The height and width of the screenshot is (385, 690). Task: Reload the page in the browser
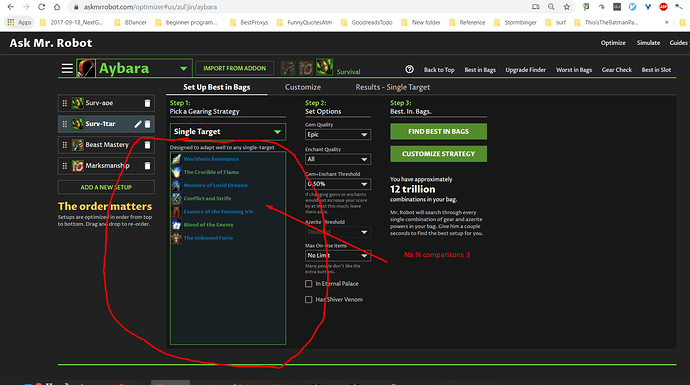pos(41,7)
